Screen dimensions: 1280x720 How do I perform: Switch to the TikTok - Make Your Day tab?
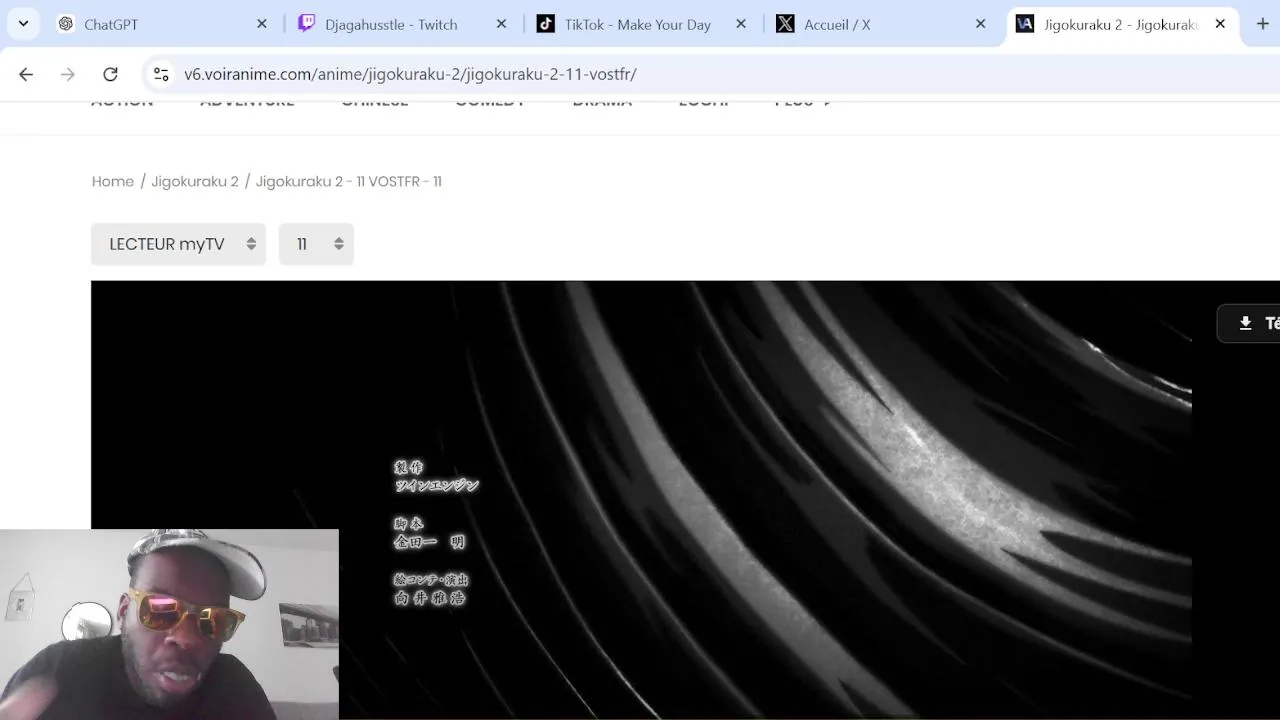click(x=643, y=24)
